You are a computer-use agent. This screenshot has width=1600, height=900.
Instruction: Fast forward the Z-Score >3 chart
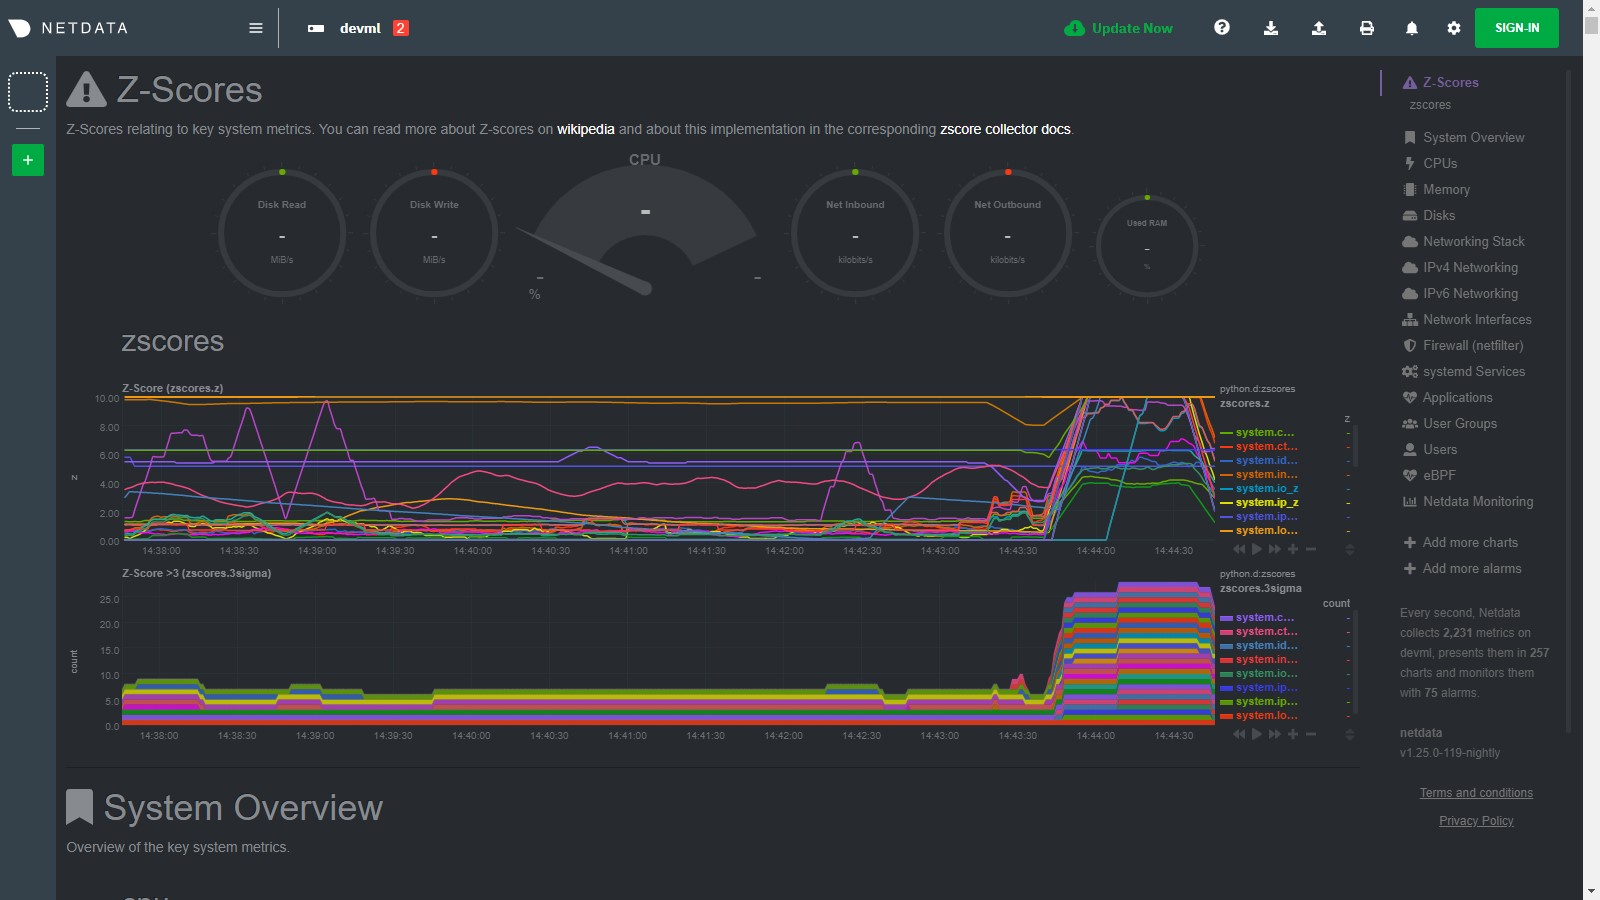pyautogui.click(x=1275, y=734)
